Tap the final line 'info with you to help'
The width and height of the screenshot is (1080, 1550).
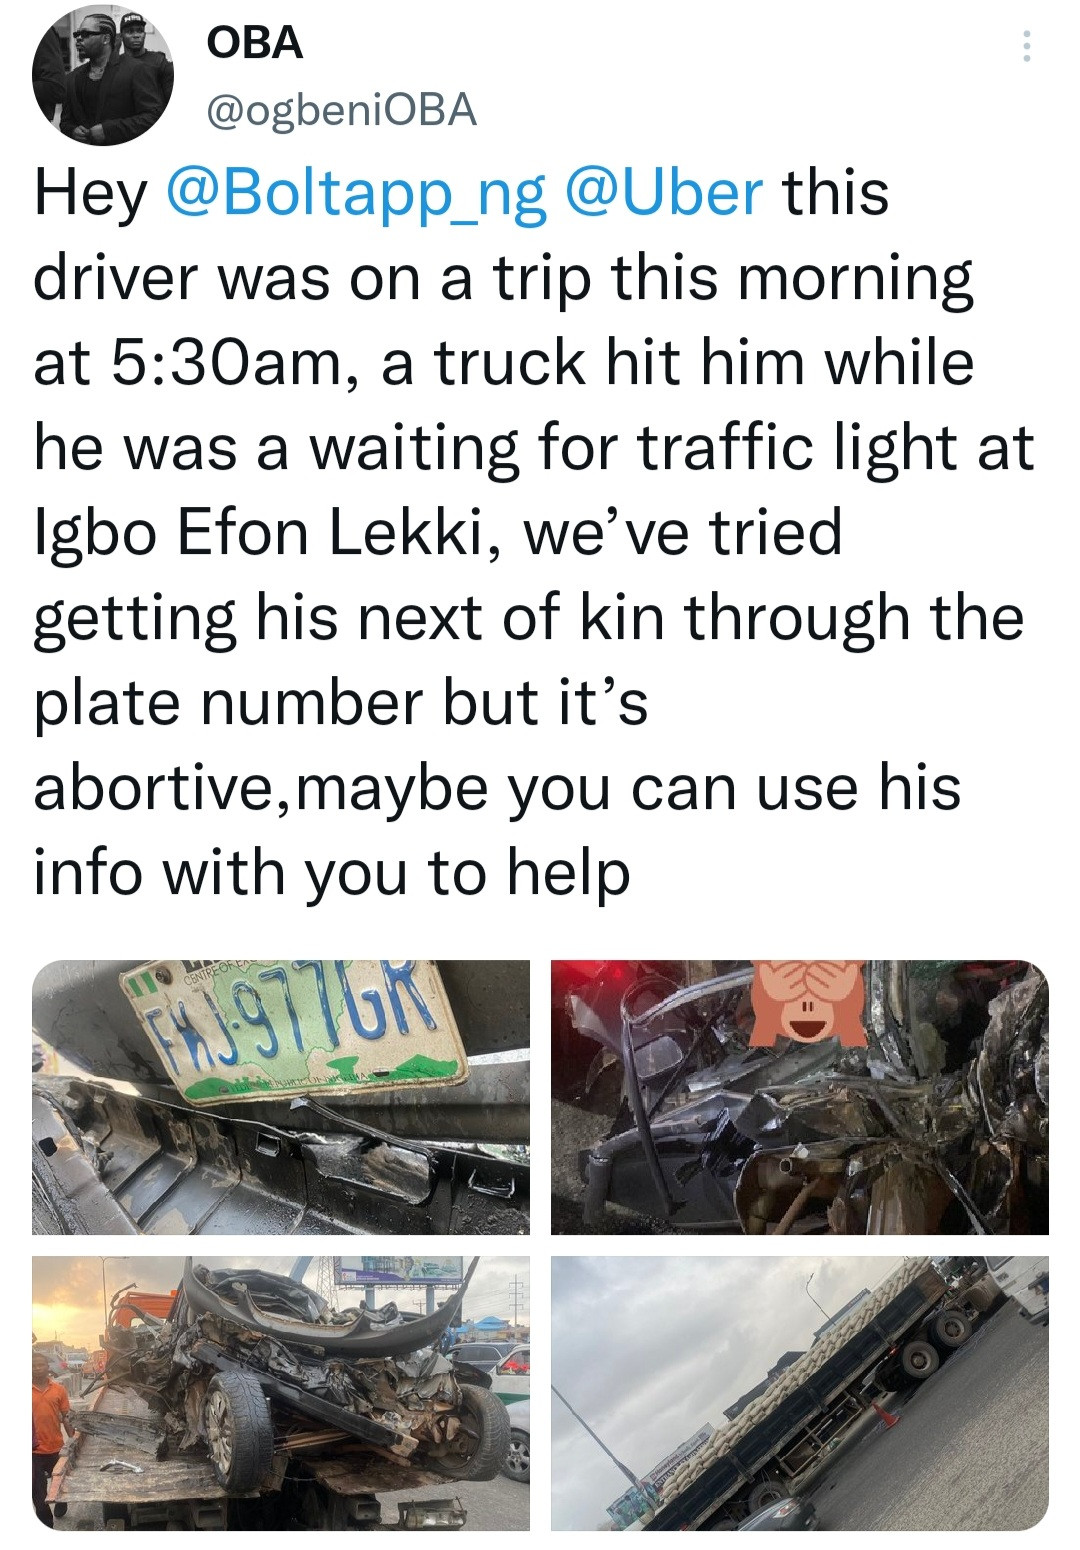coord(332,873)
